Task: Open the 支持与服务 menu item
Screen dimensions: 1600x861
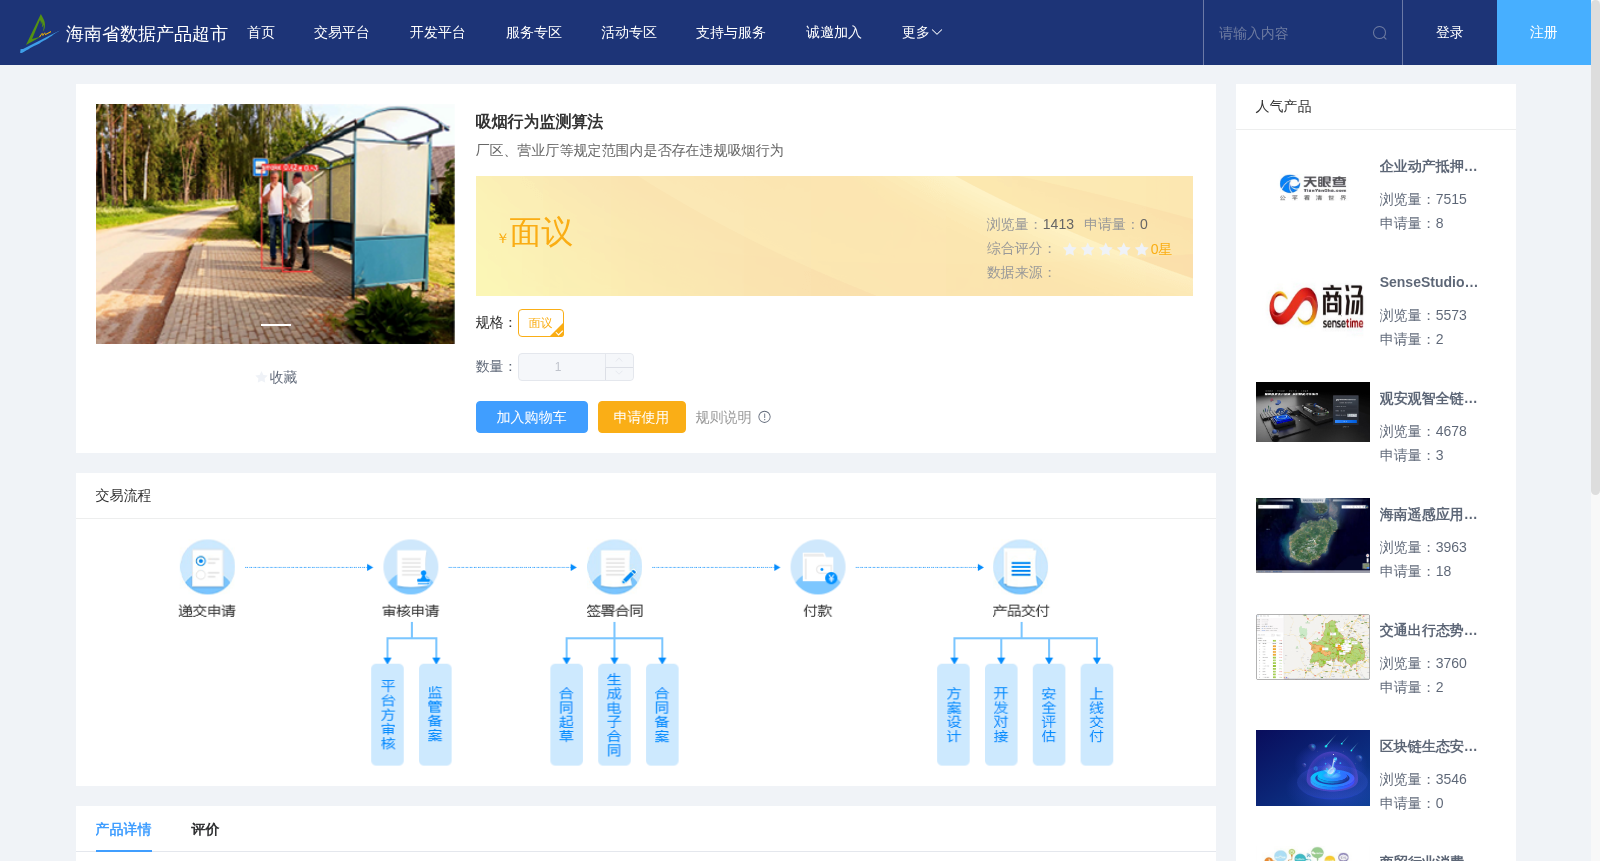Action: 731,33
